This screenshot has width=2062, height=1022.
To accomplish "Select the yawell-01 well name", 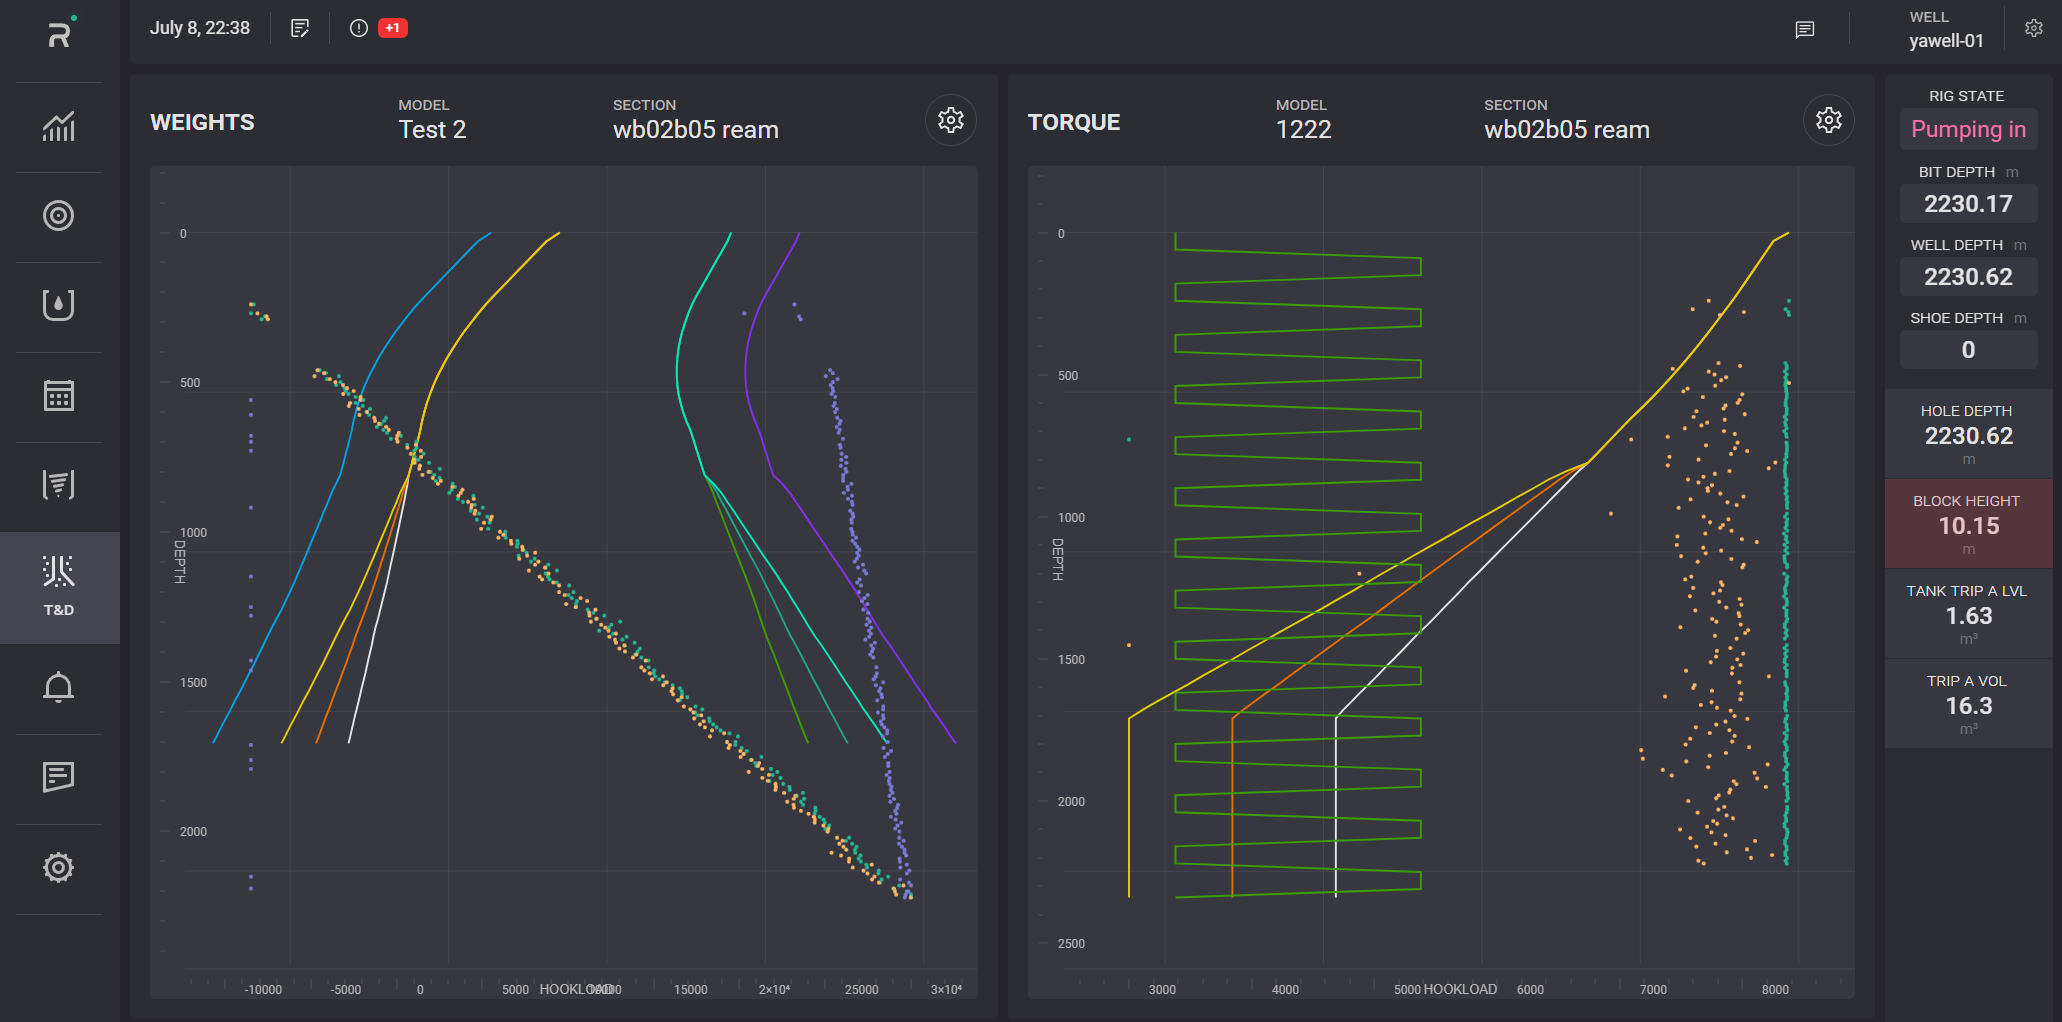I will coord(1946,41).
